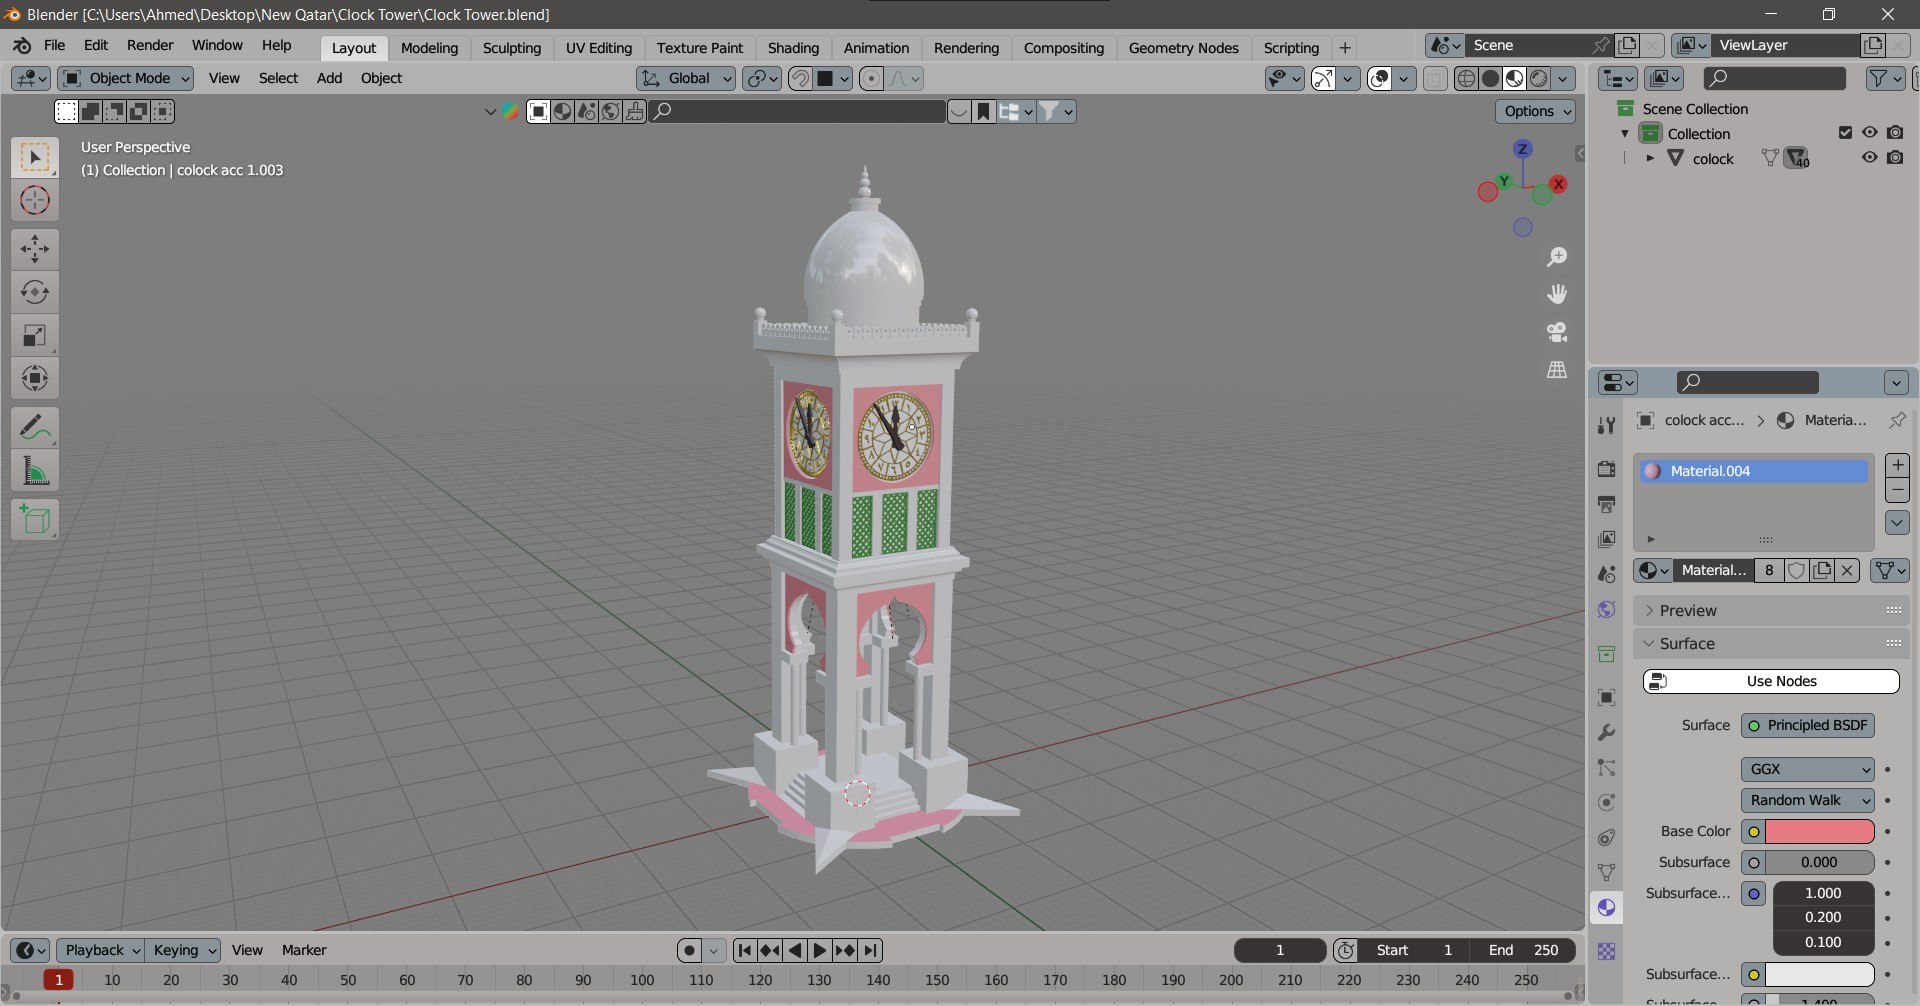Click play animation button
The image size is (1920, 1006).
[819, 950]
